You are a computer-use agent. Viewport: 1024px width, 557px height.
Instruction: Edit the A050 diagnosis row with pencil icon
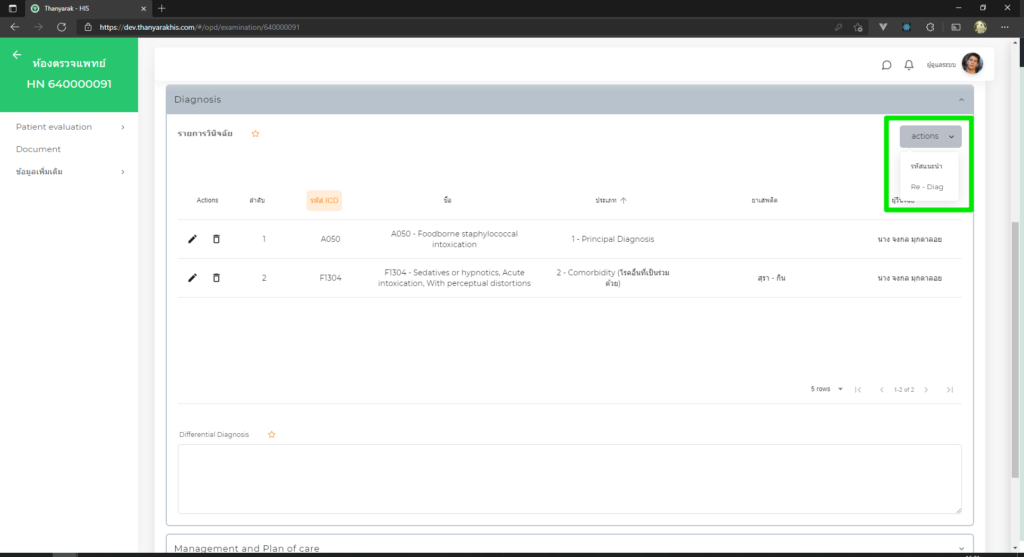192,239
